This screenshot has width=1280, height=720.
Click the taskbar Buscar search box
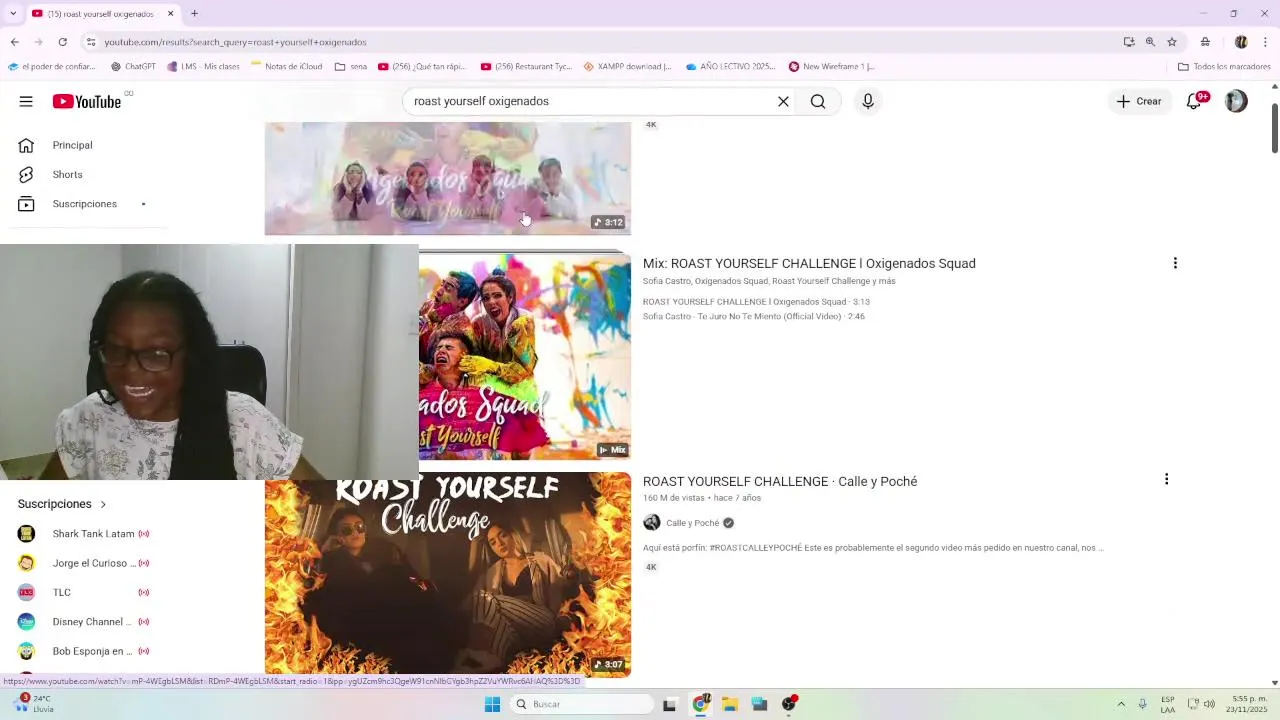[x=583, y=704]
